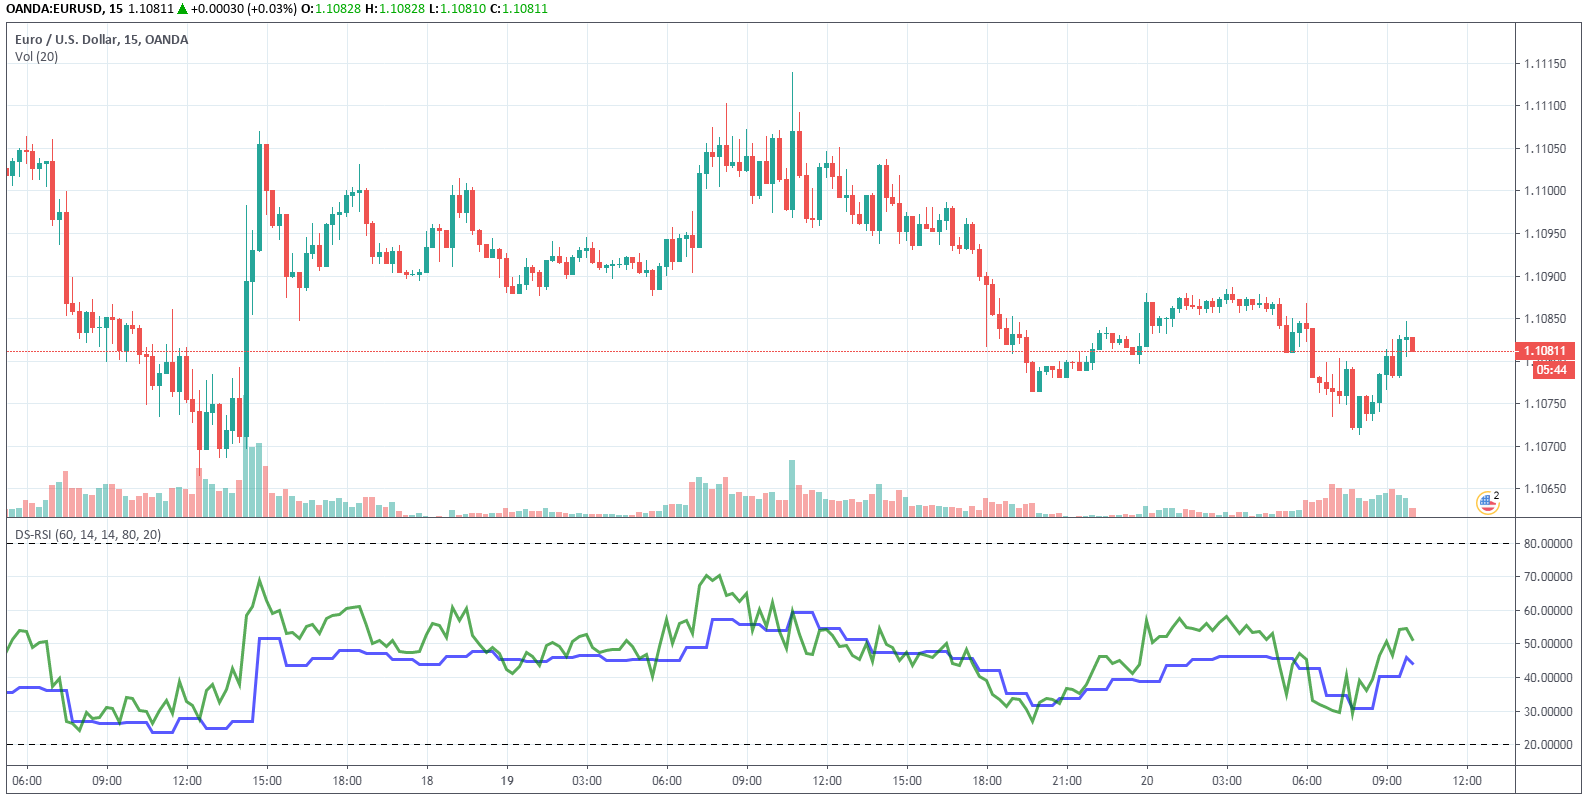Screen dimensions: 1587x799
Task: Click the 21:00 time axis label
Action: 1067,781
